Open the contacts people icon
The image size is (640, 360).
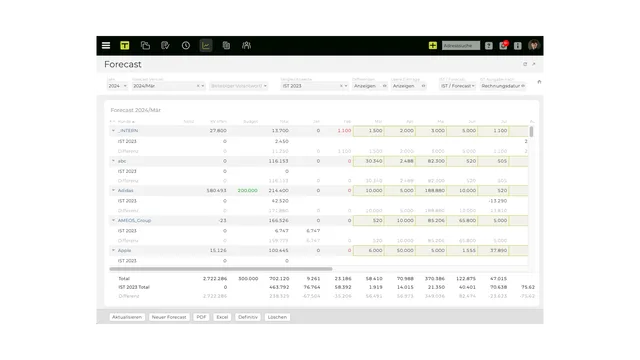click(246, 45)
